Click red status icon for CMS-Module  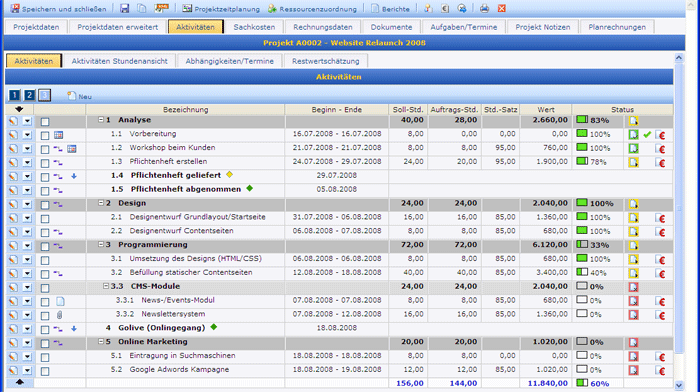(x=633, y=287)
